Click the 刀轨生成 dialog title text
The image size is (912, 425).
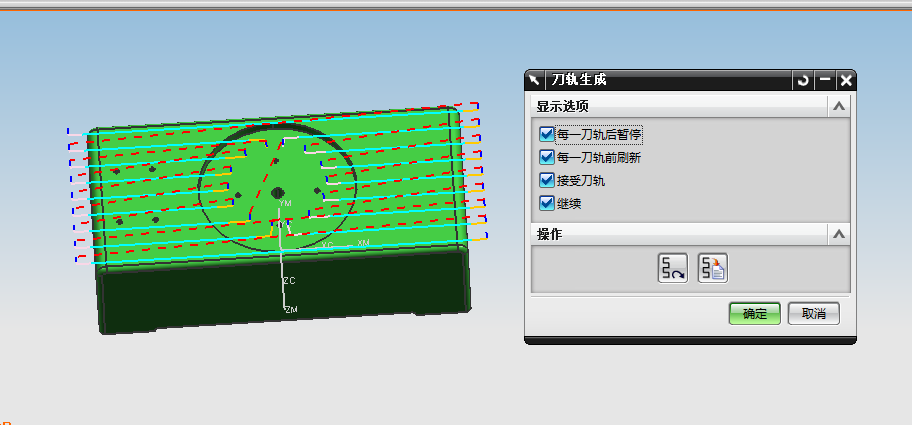579,80
